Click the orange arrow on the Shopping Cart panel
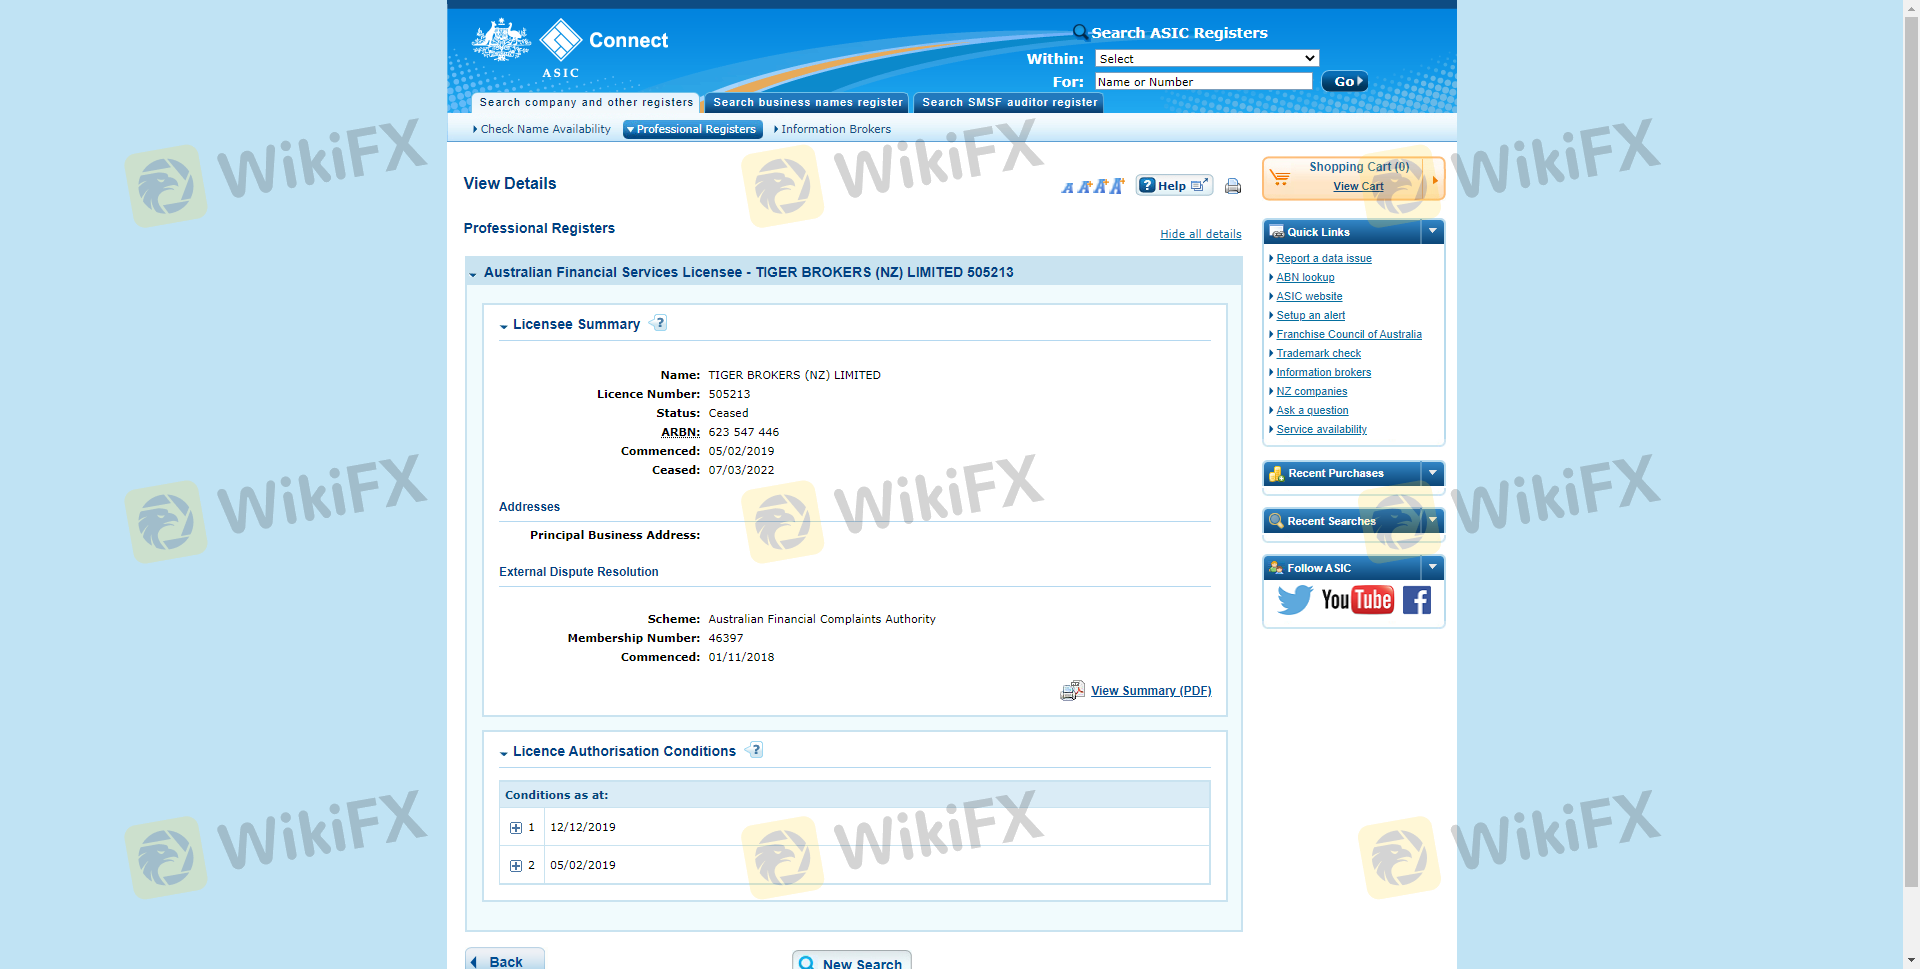 pos(1434,180)
